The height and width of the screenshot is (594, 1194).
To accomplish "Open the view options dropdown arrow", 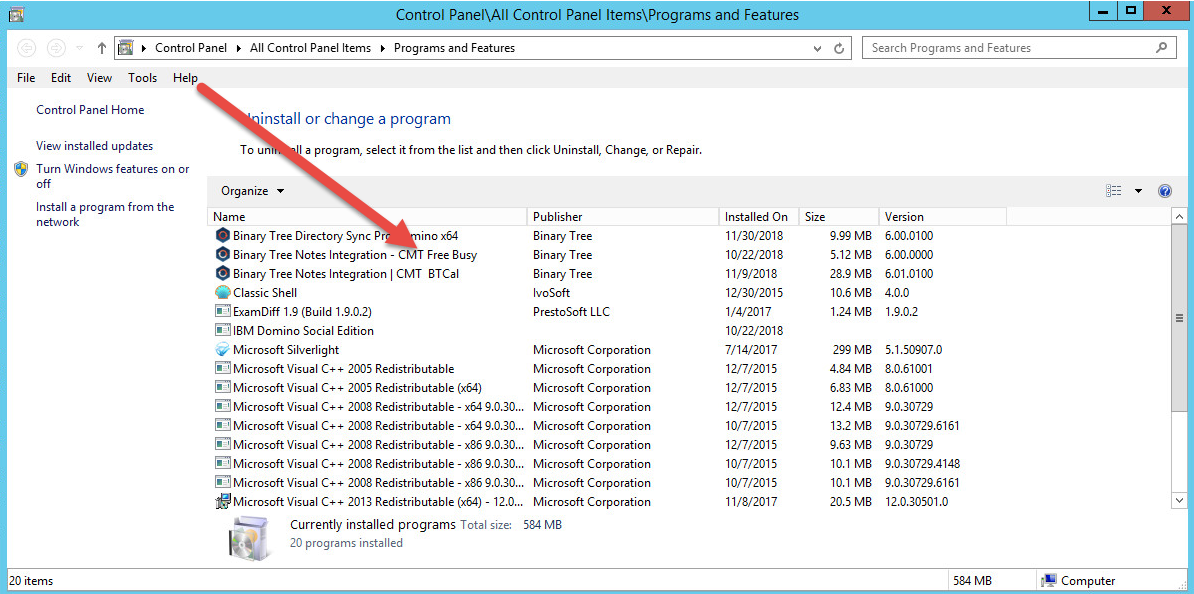I will pyautogui.click(x=1138, y=191).
